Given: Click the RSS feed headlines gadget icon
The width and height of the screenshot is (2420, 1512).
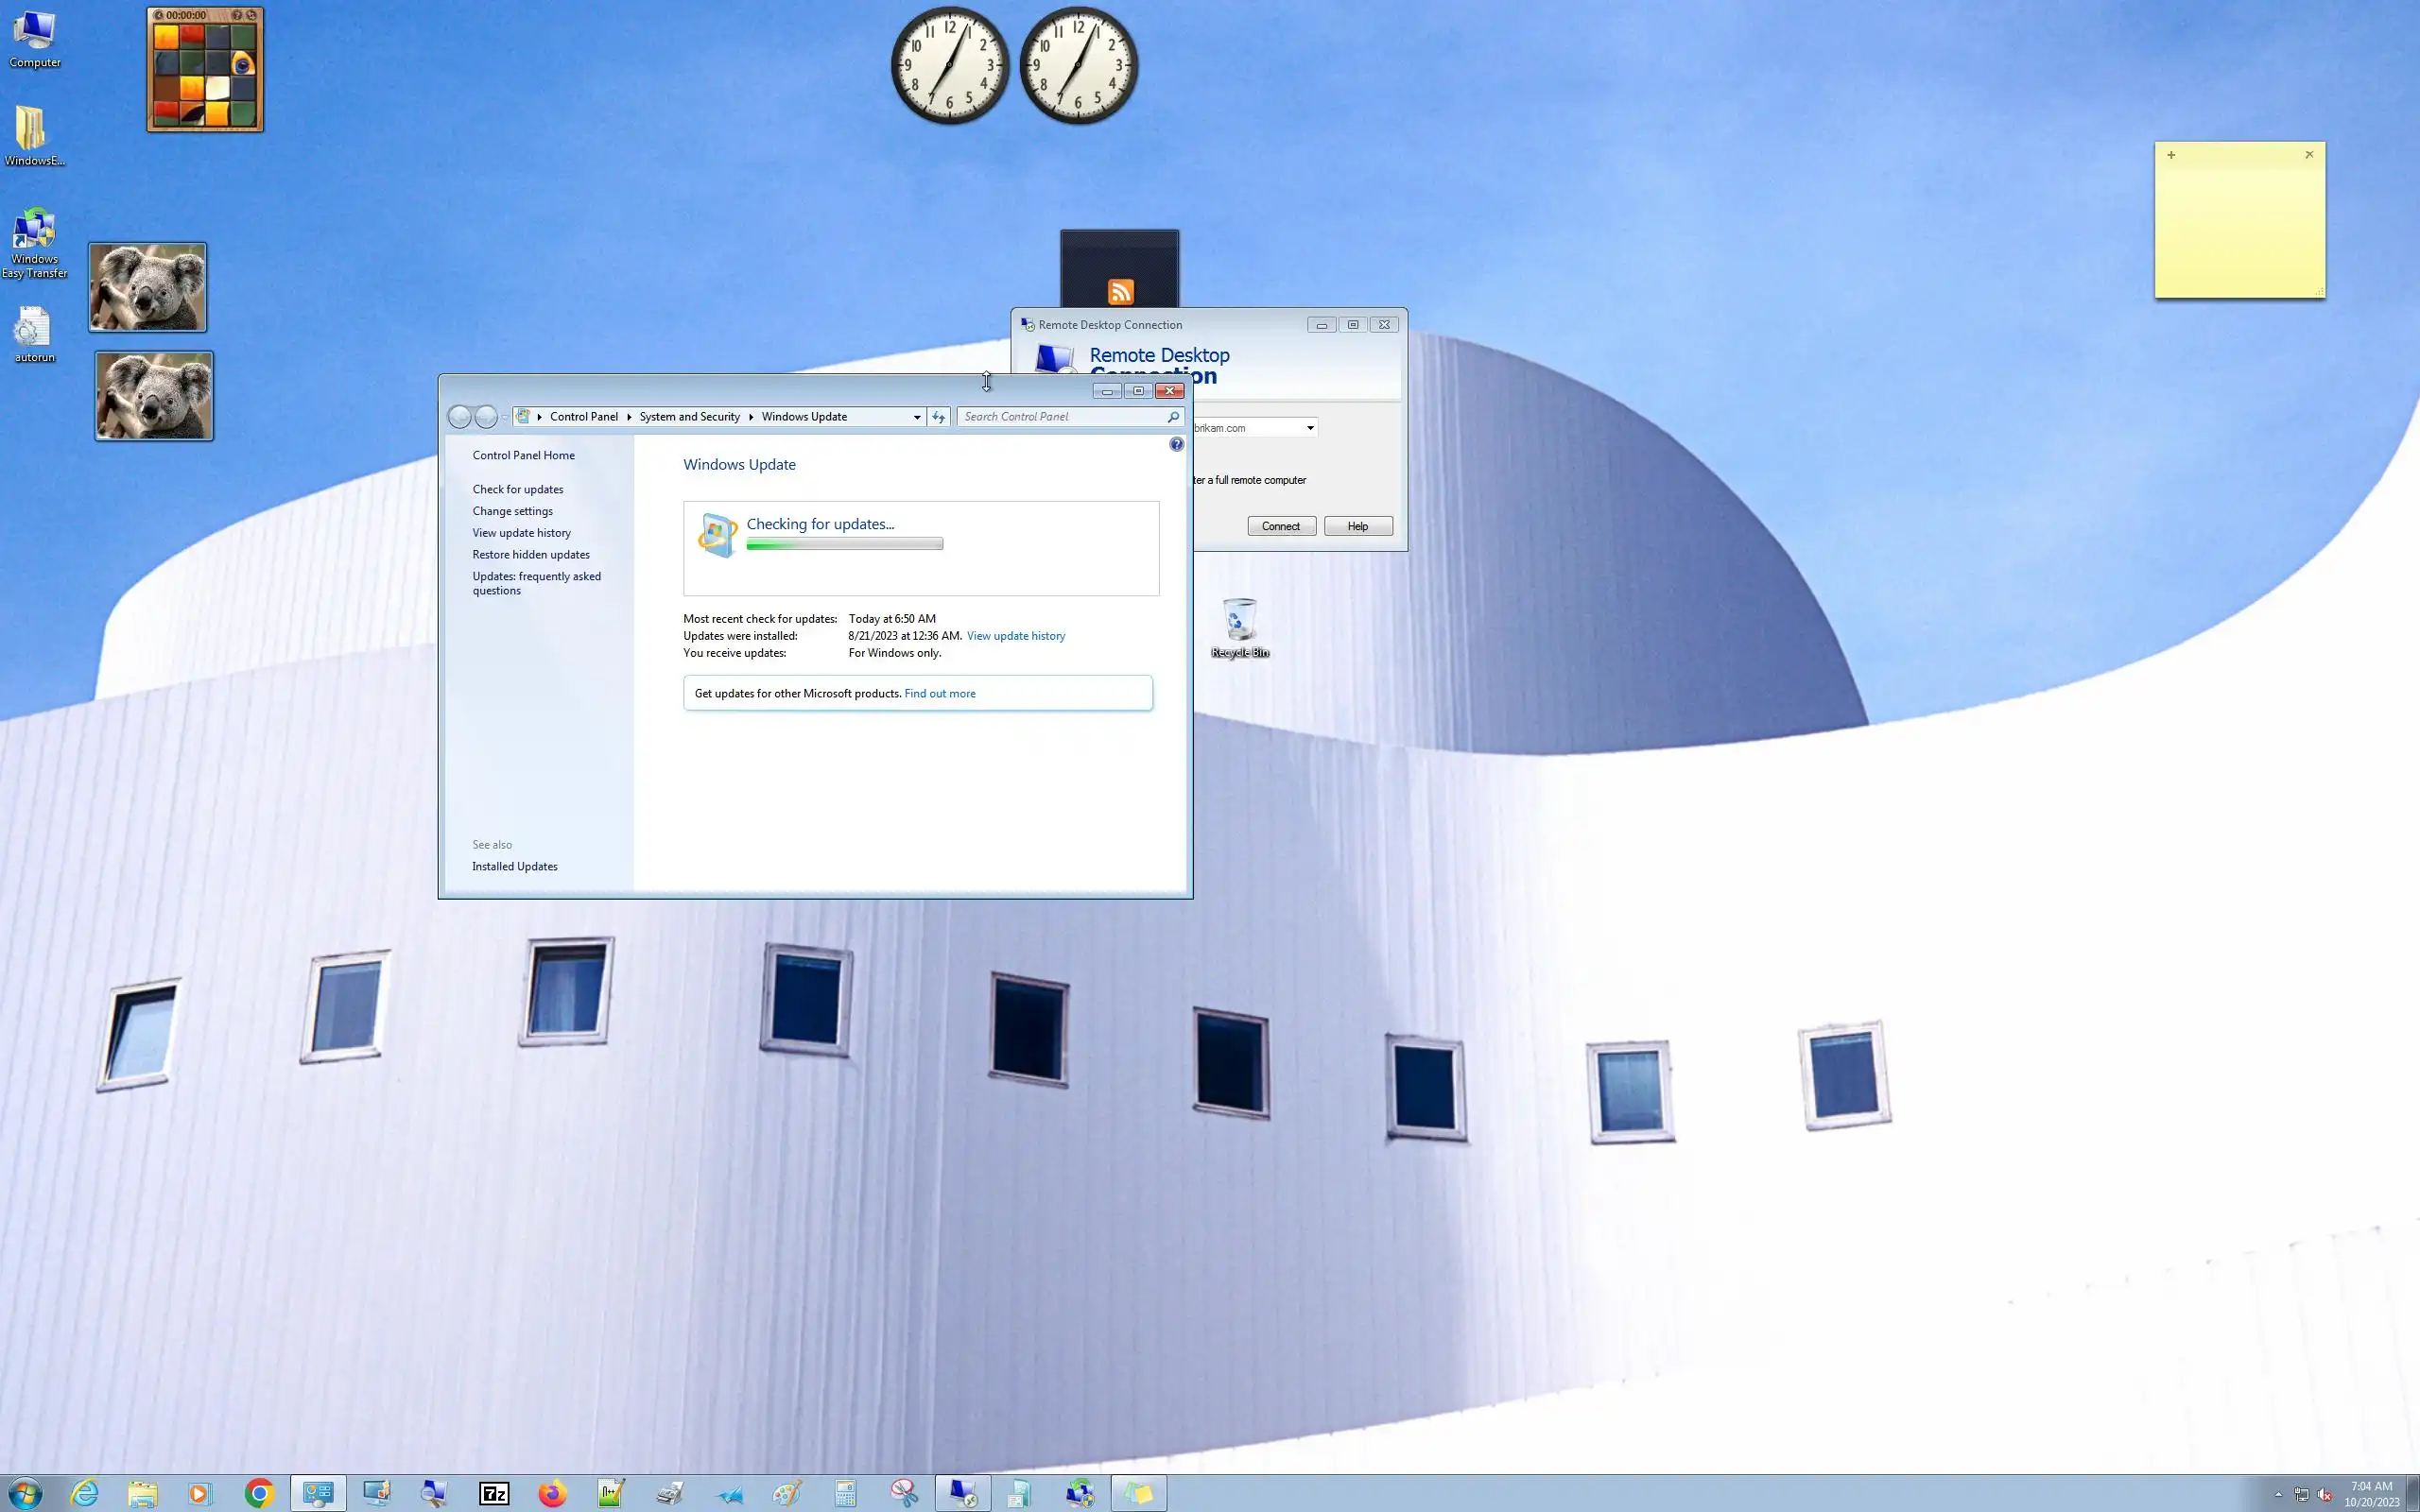Looking at the screenshot, I should (x=1120, y=291).
